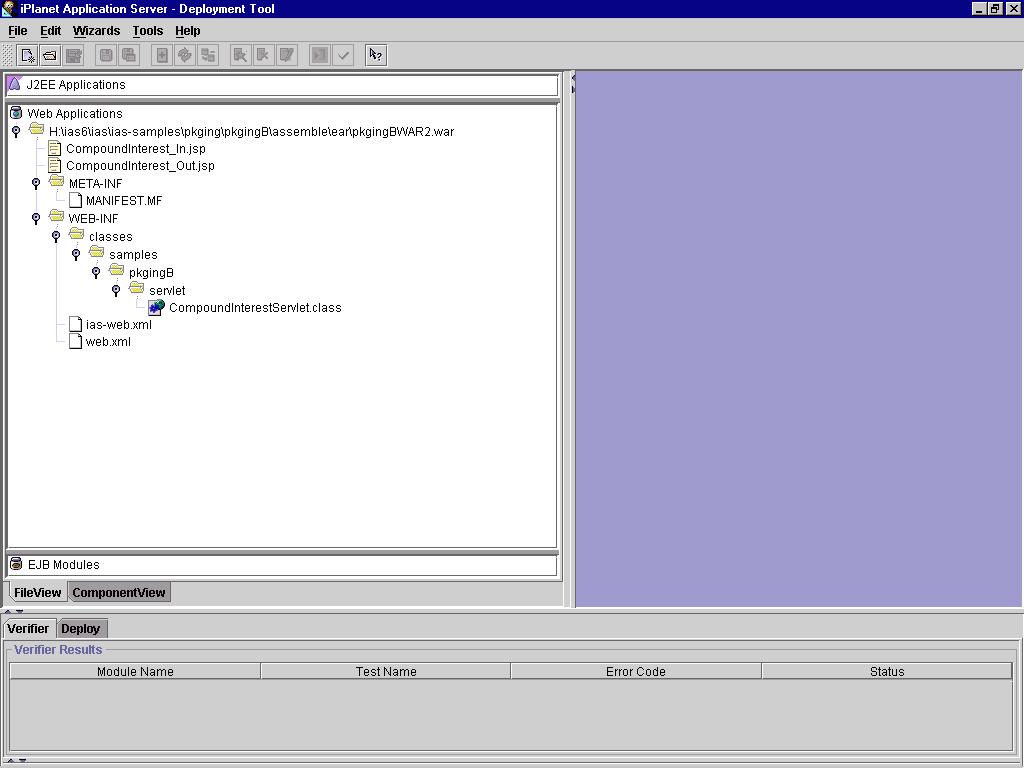
Task: Collapse the pkgingBWAR2.war root node
Action: coord(16,132)
